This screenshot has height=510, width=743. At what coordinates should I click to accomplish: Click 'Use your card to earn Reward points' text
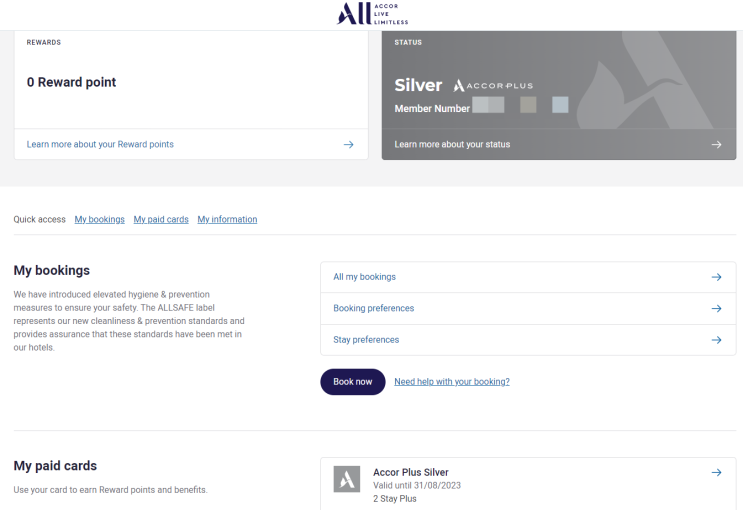coord(110,490)
